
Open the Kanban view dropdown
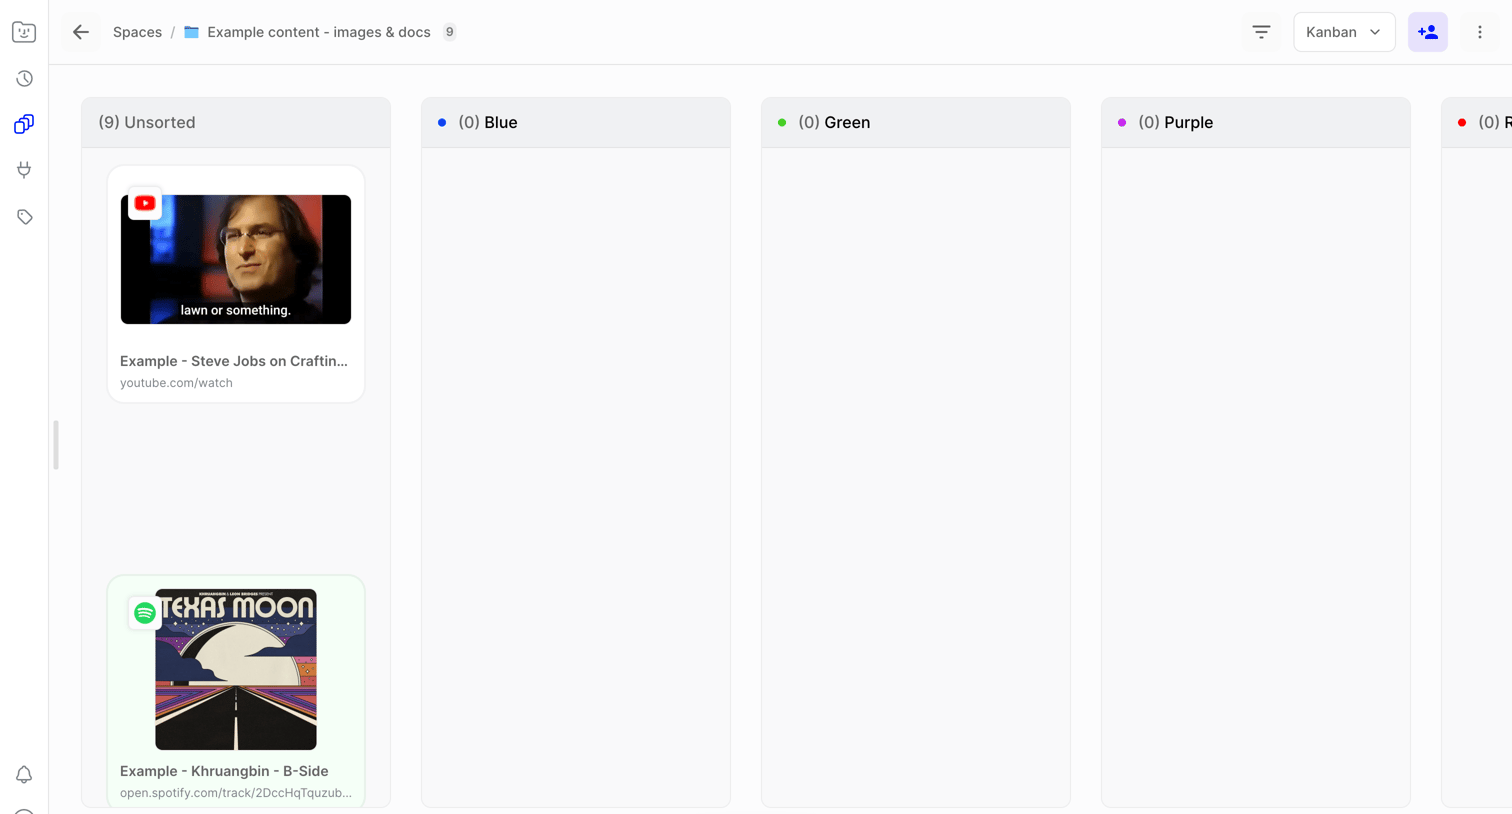1344,32
